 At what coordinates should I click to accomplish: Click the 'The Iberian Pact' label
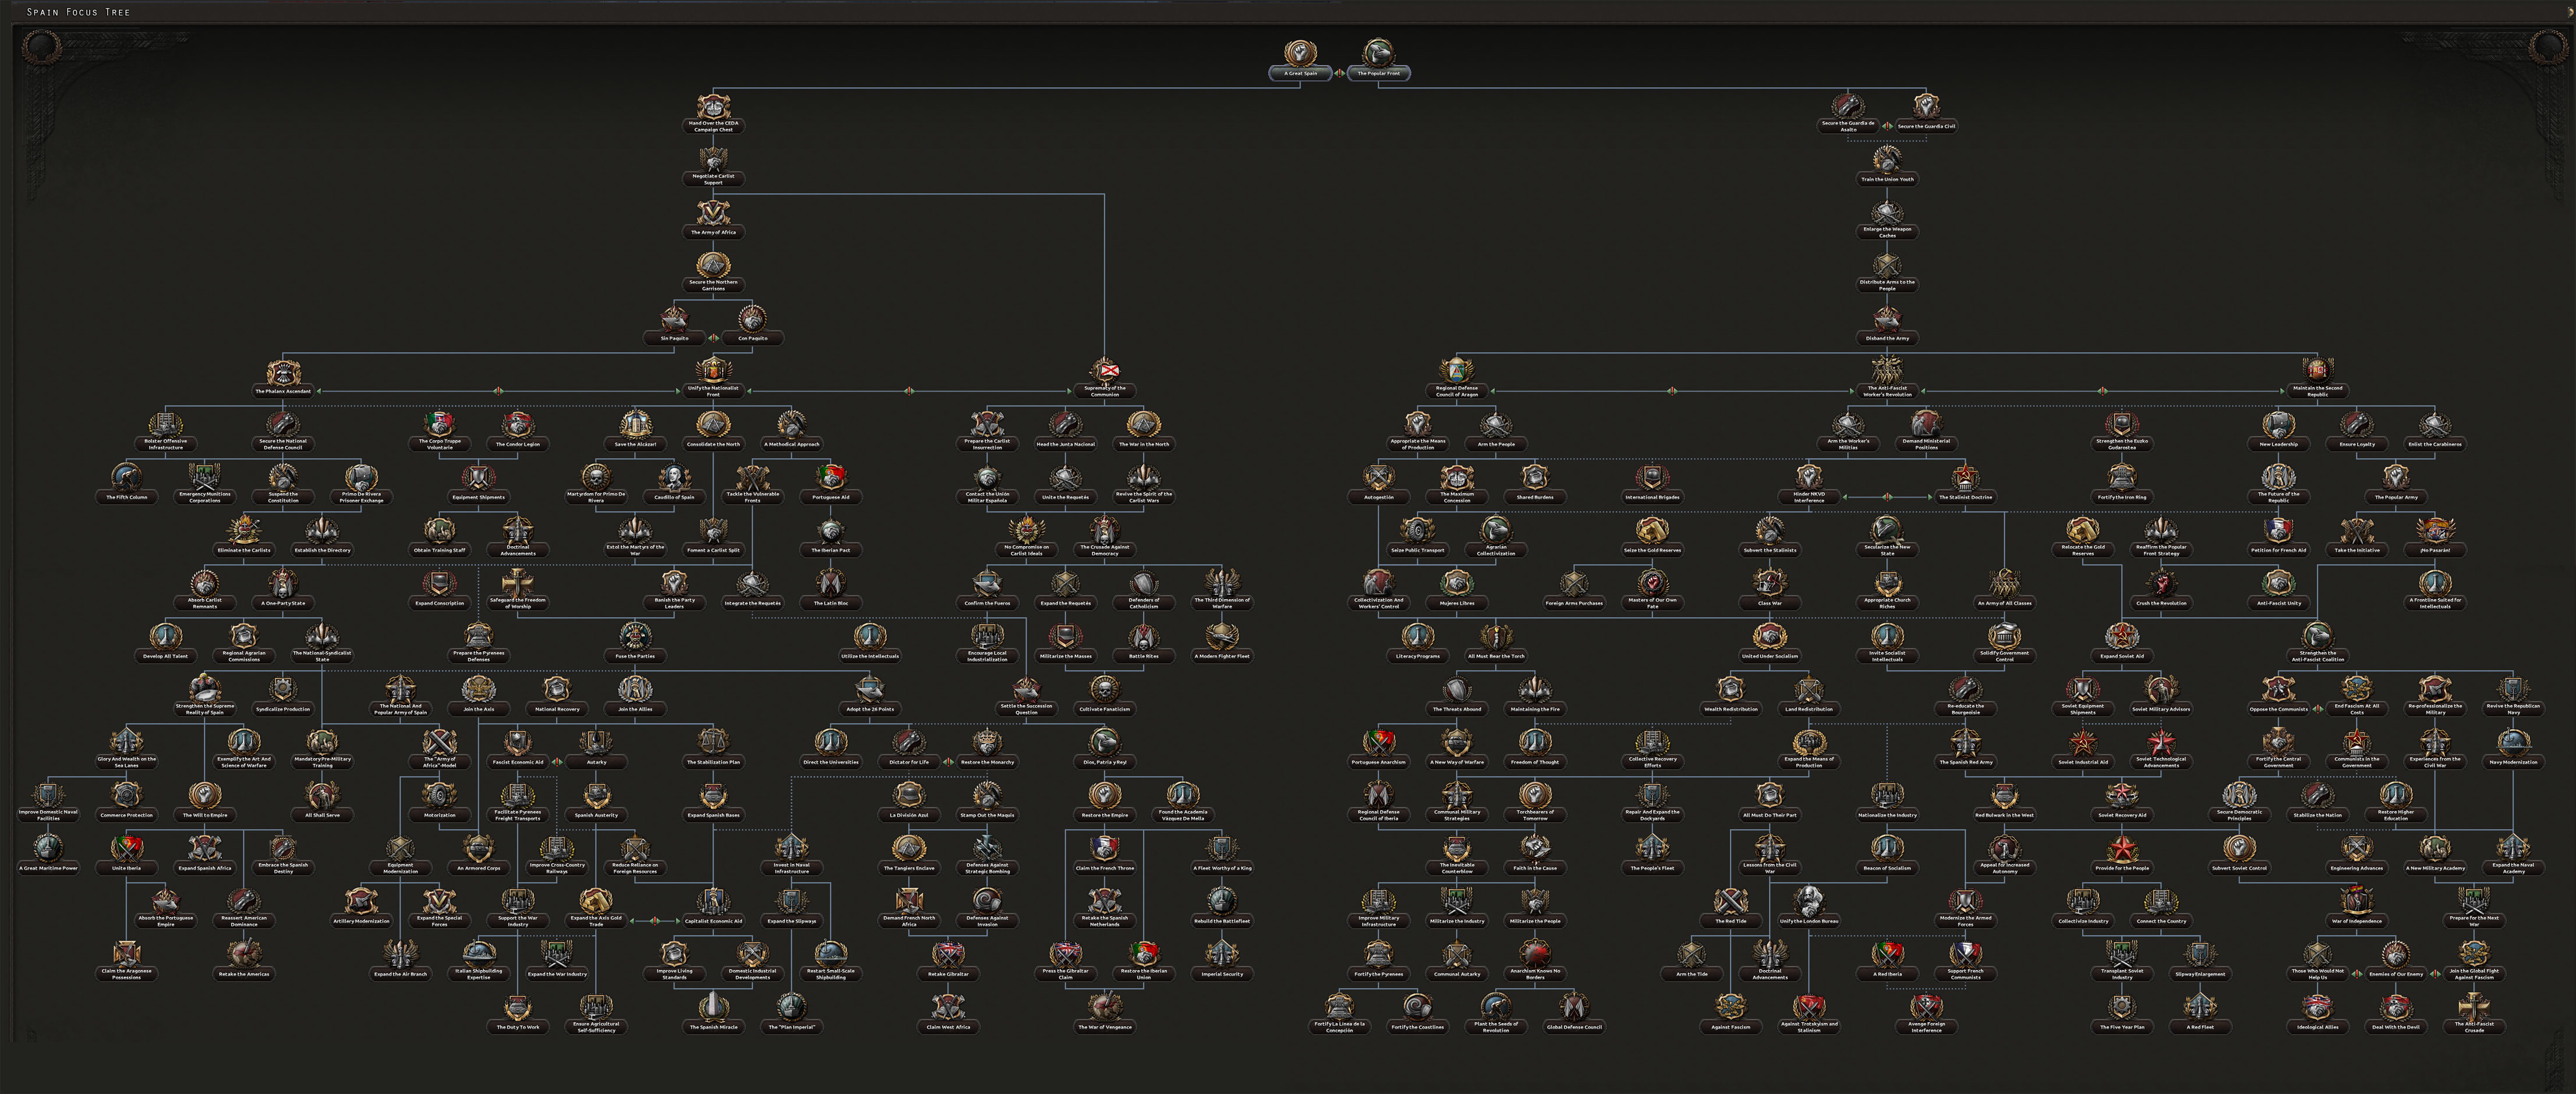coord(830,550)
